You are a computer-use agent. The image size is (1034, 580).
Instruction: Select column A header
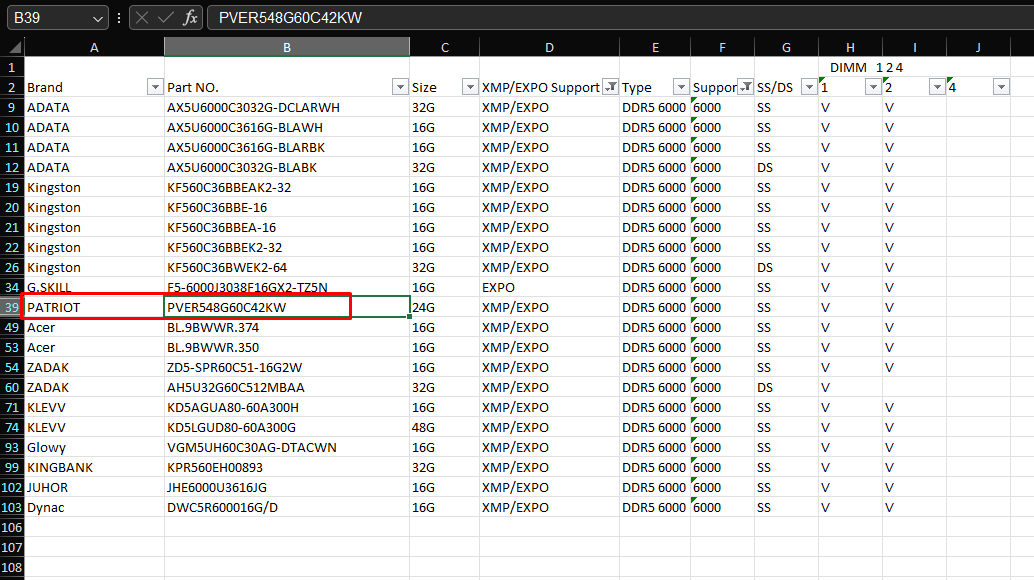(94, 47)
